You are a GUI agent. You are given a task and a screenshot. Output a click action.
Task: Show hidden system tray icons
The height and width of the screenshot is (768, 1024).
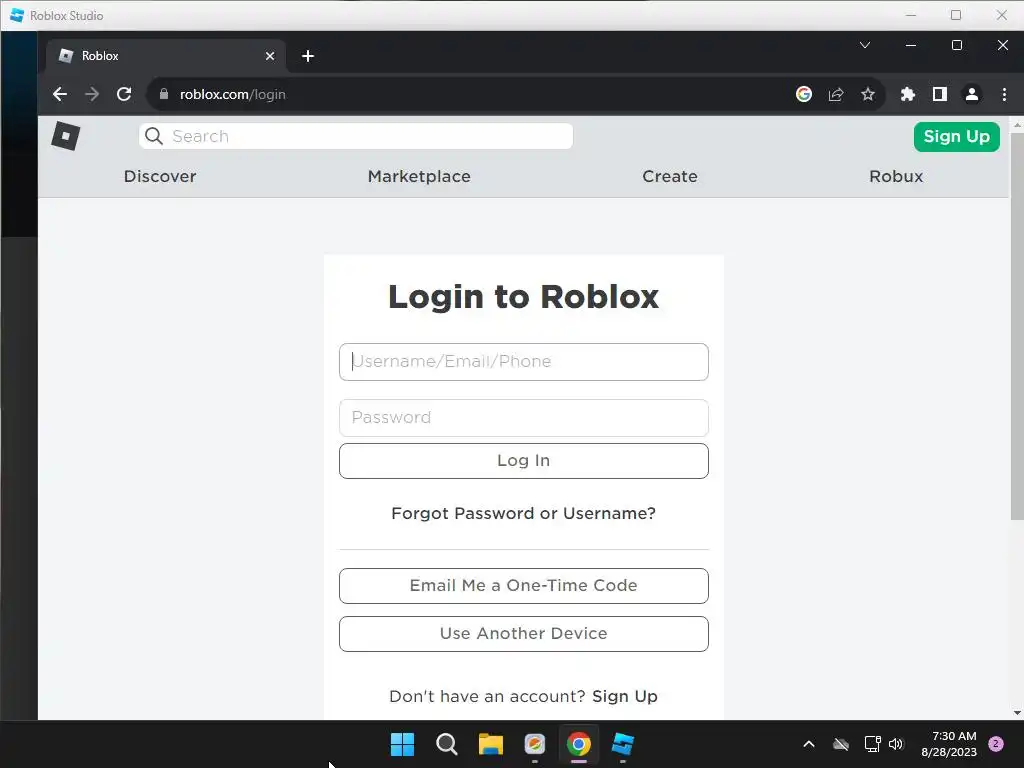[x=808, y=744]
